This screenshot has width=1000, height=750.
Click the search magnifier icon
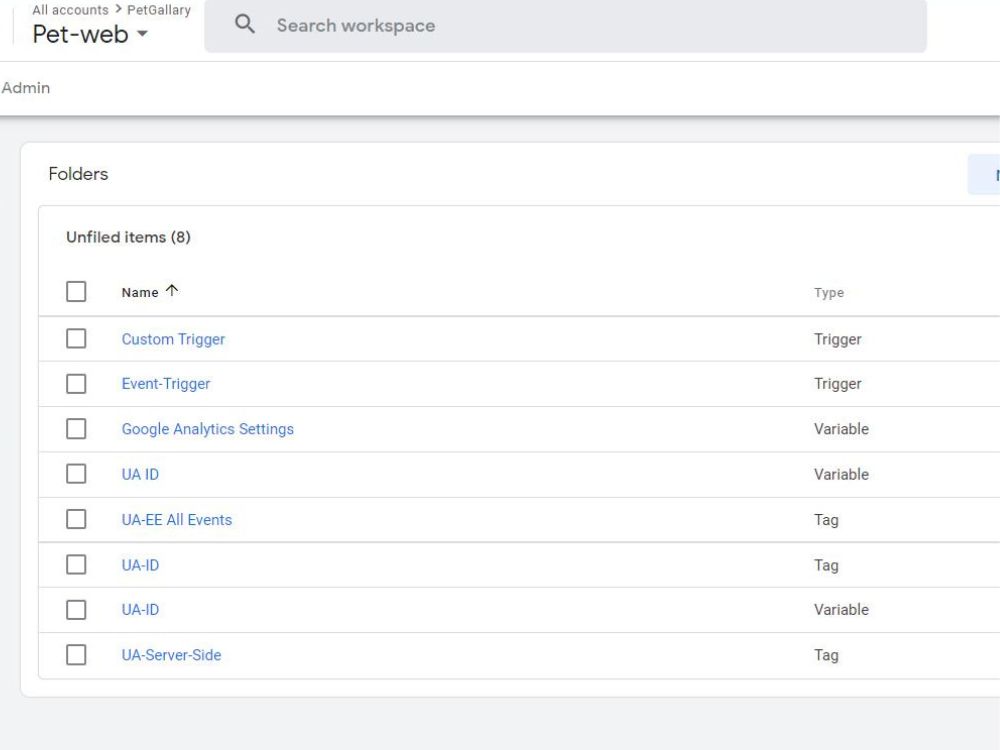(245, 25)
